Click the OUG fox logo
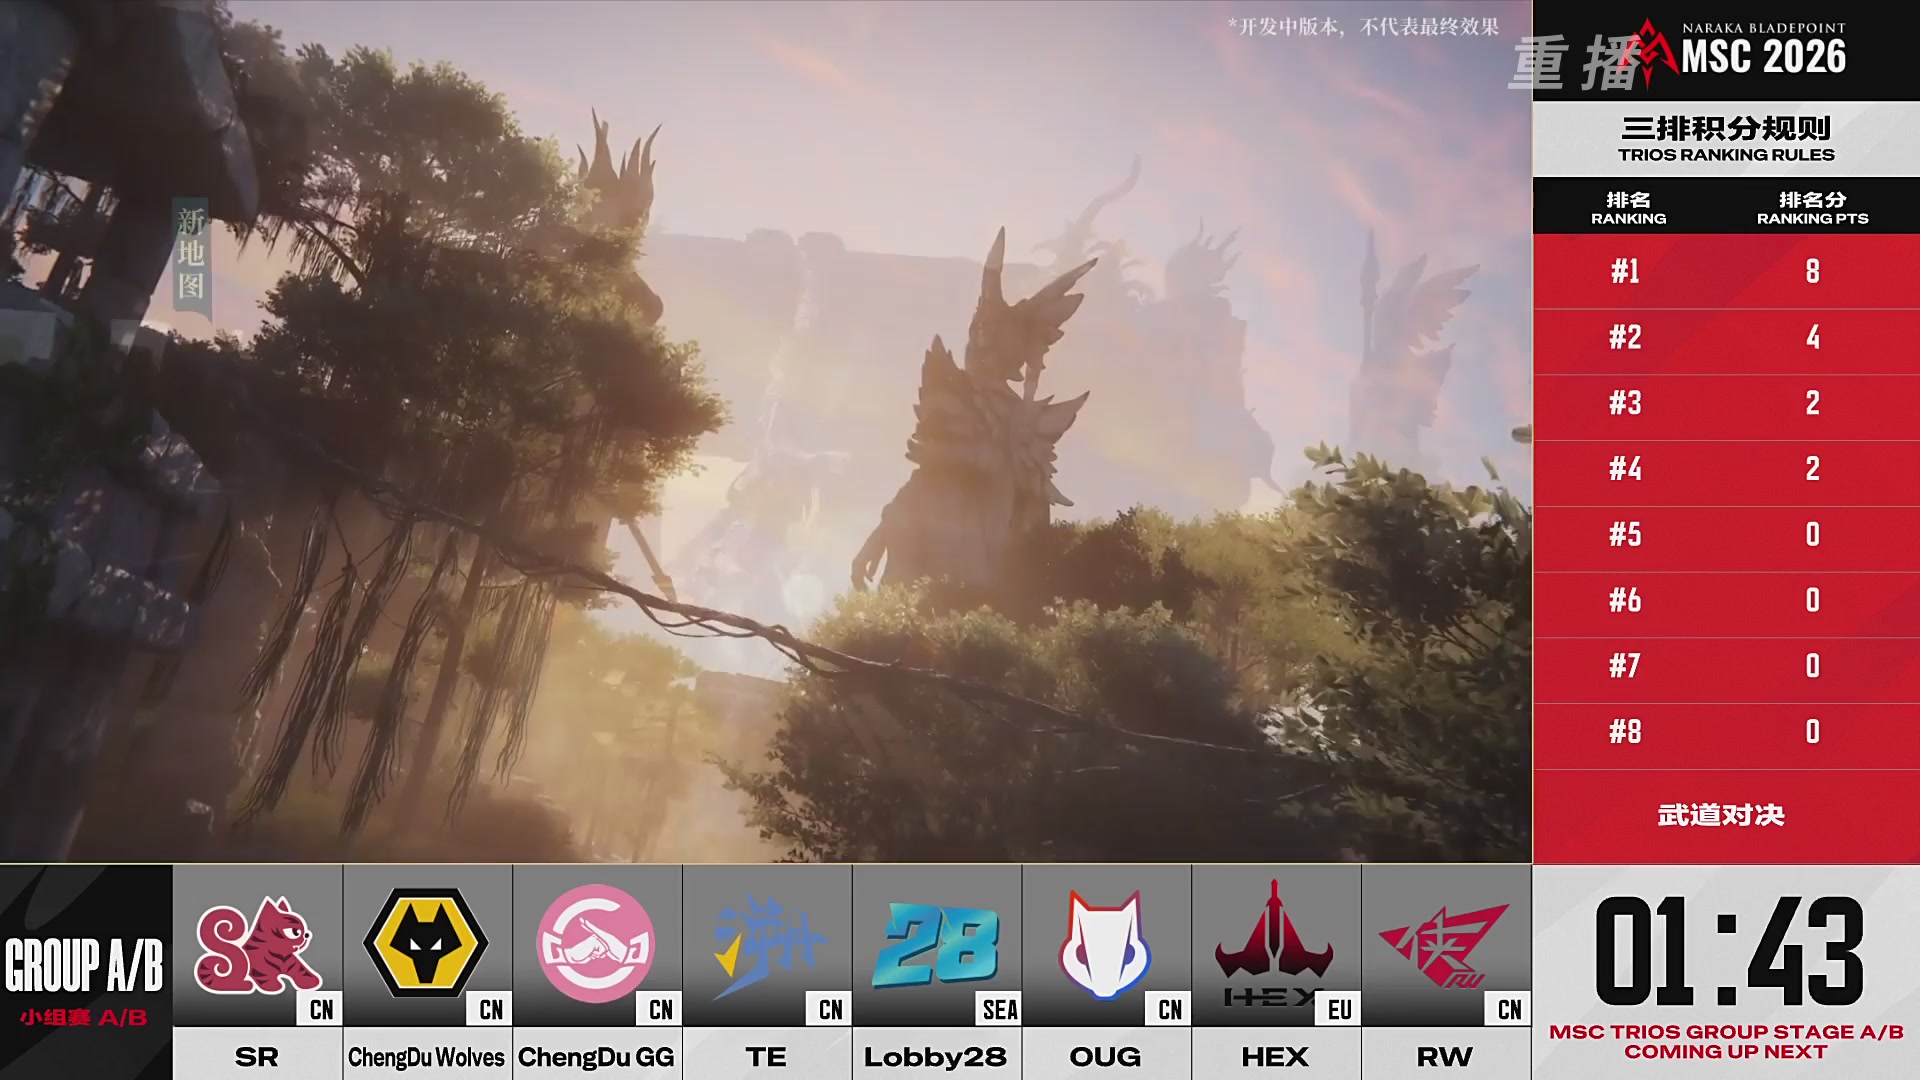 click(1105, 944)
